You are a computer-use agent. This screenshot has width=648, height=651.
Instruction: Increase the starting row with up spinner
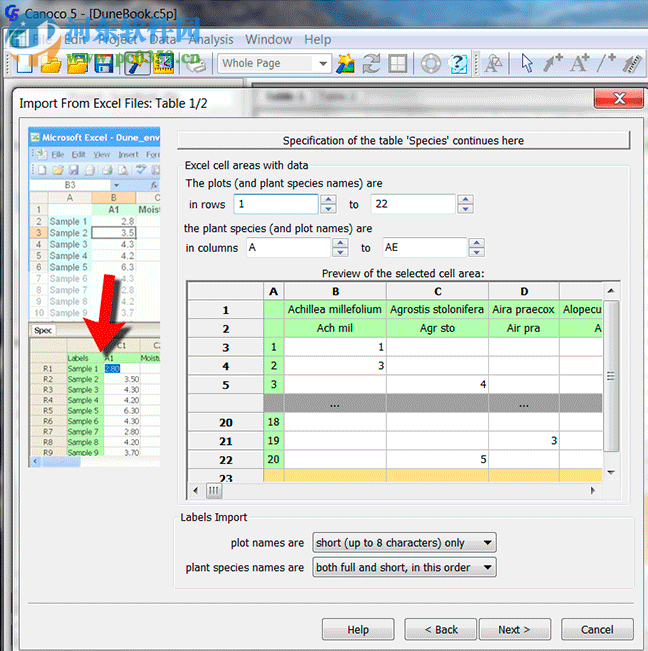328,199
